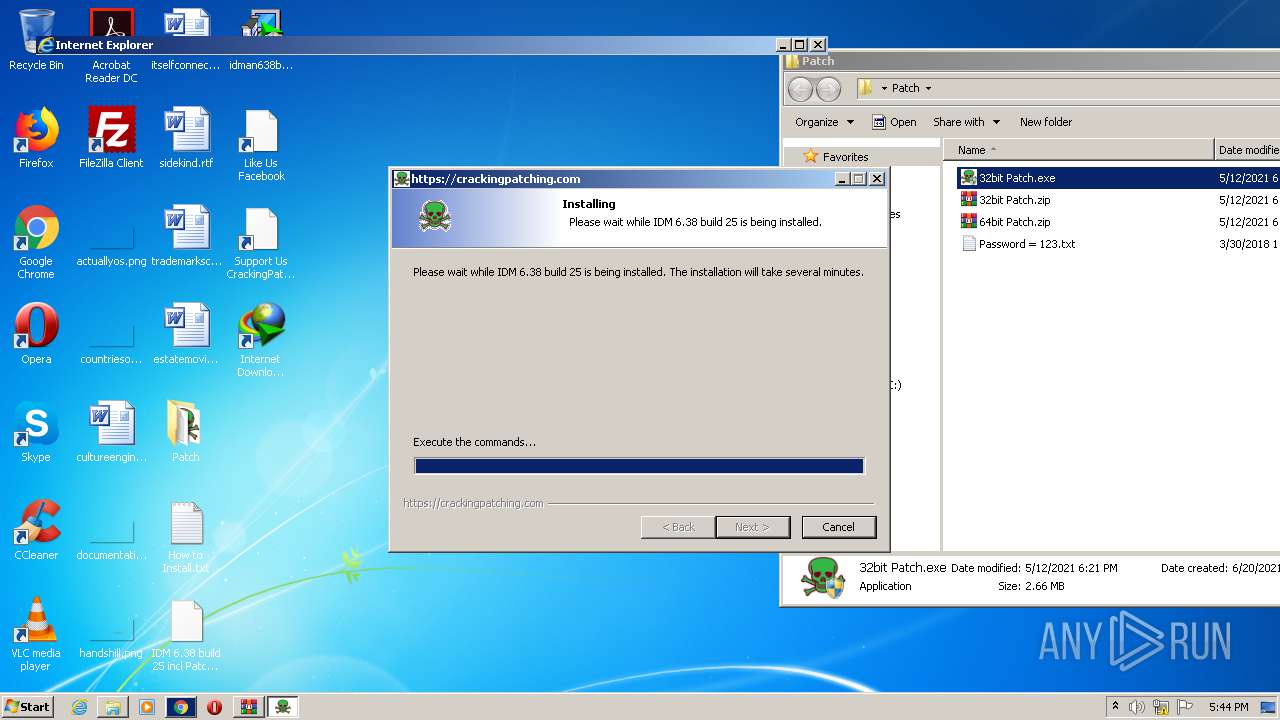Launch Acrobat Reader DC shortcut
This screenshot has width=1280, height=720.
(x=111, y=46)
